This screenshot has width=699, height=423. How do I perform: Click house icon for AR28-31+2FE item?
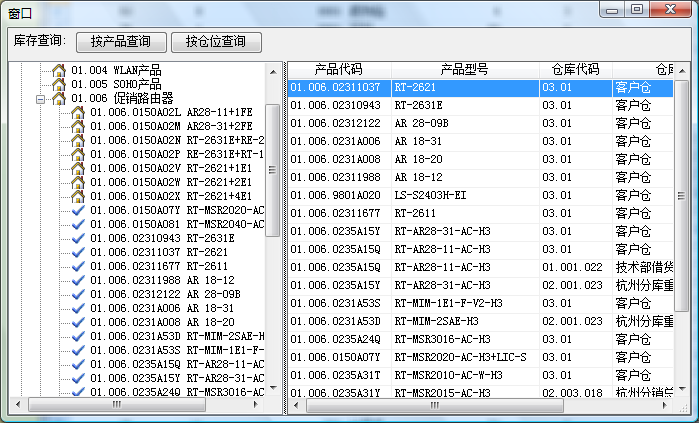pyautogui.click(x=78, y=127)
